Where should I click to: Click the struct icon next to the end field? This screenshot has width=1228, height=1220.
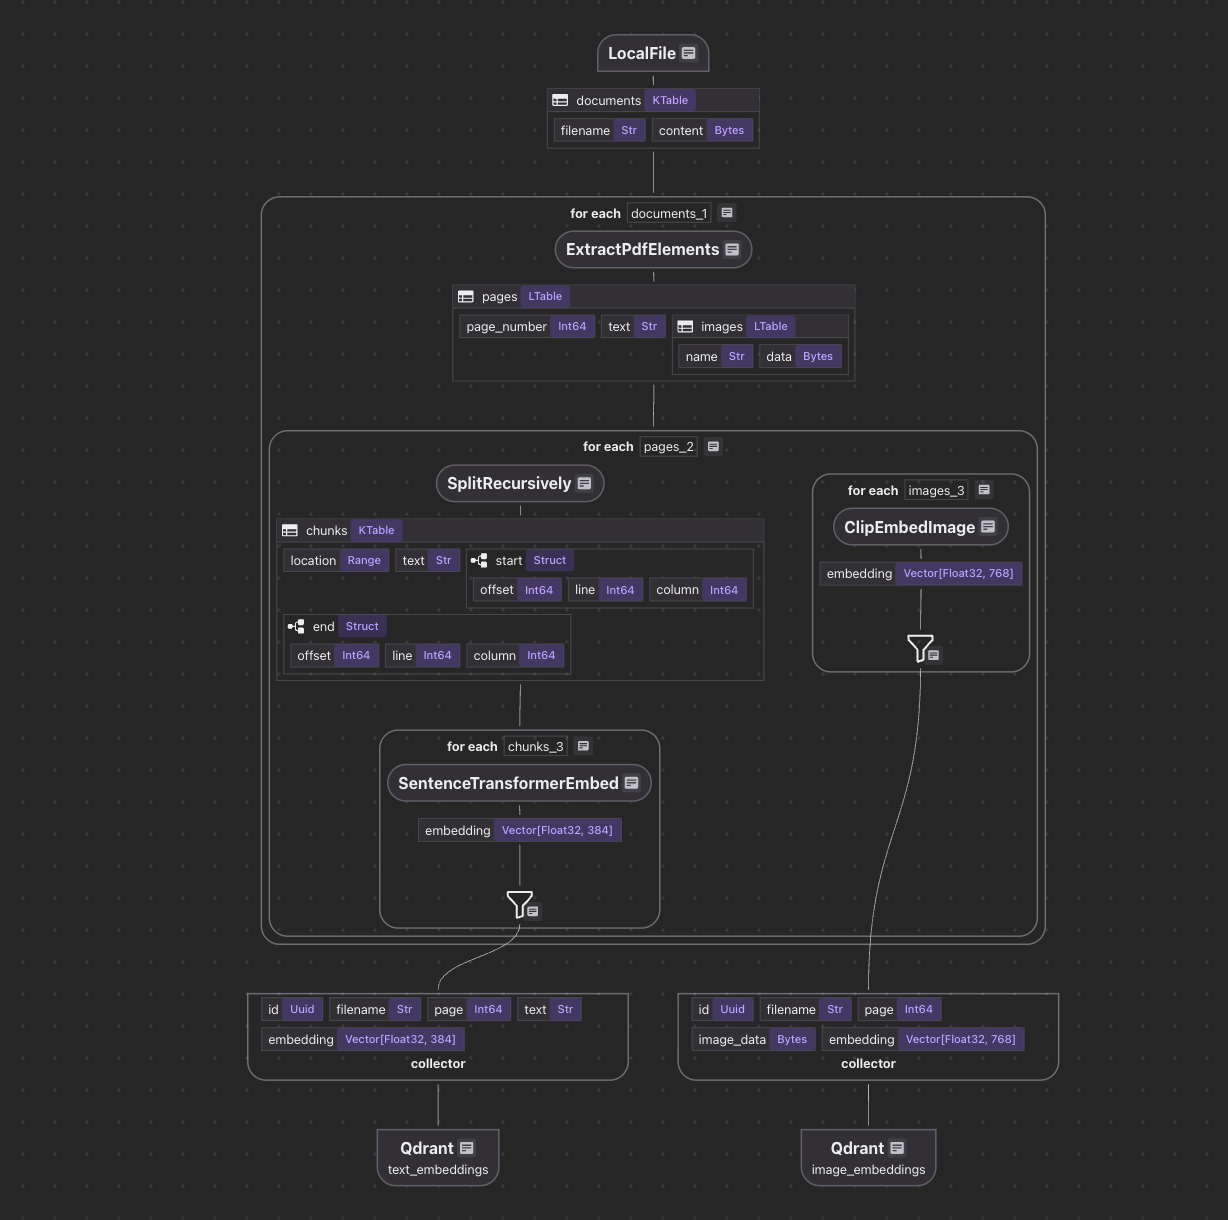(296, 626)
